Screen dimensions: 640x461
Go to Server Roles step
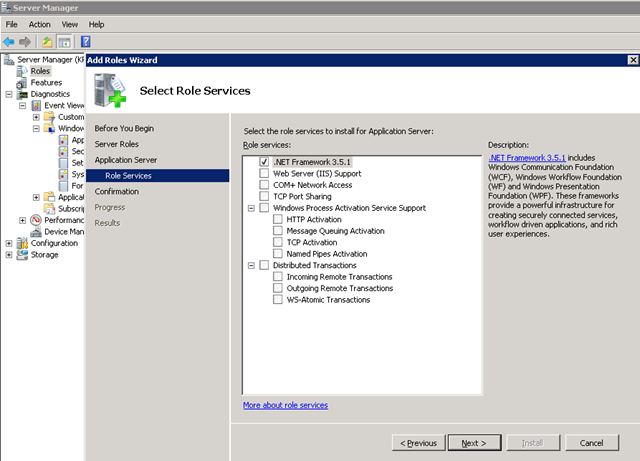(x=117, y=144)
